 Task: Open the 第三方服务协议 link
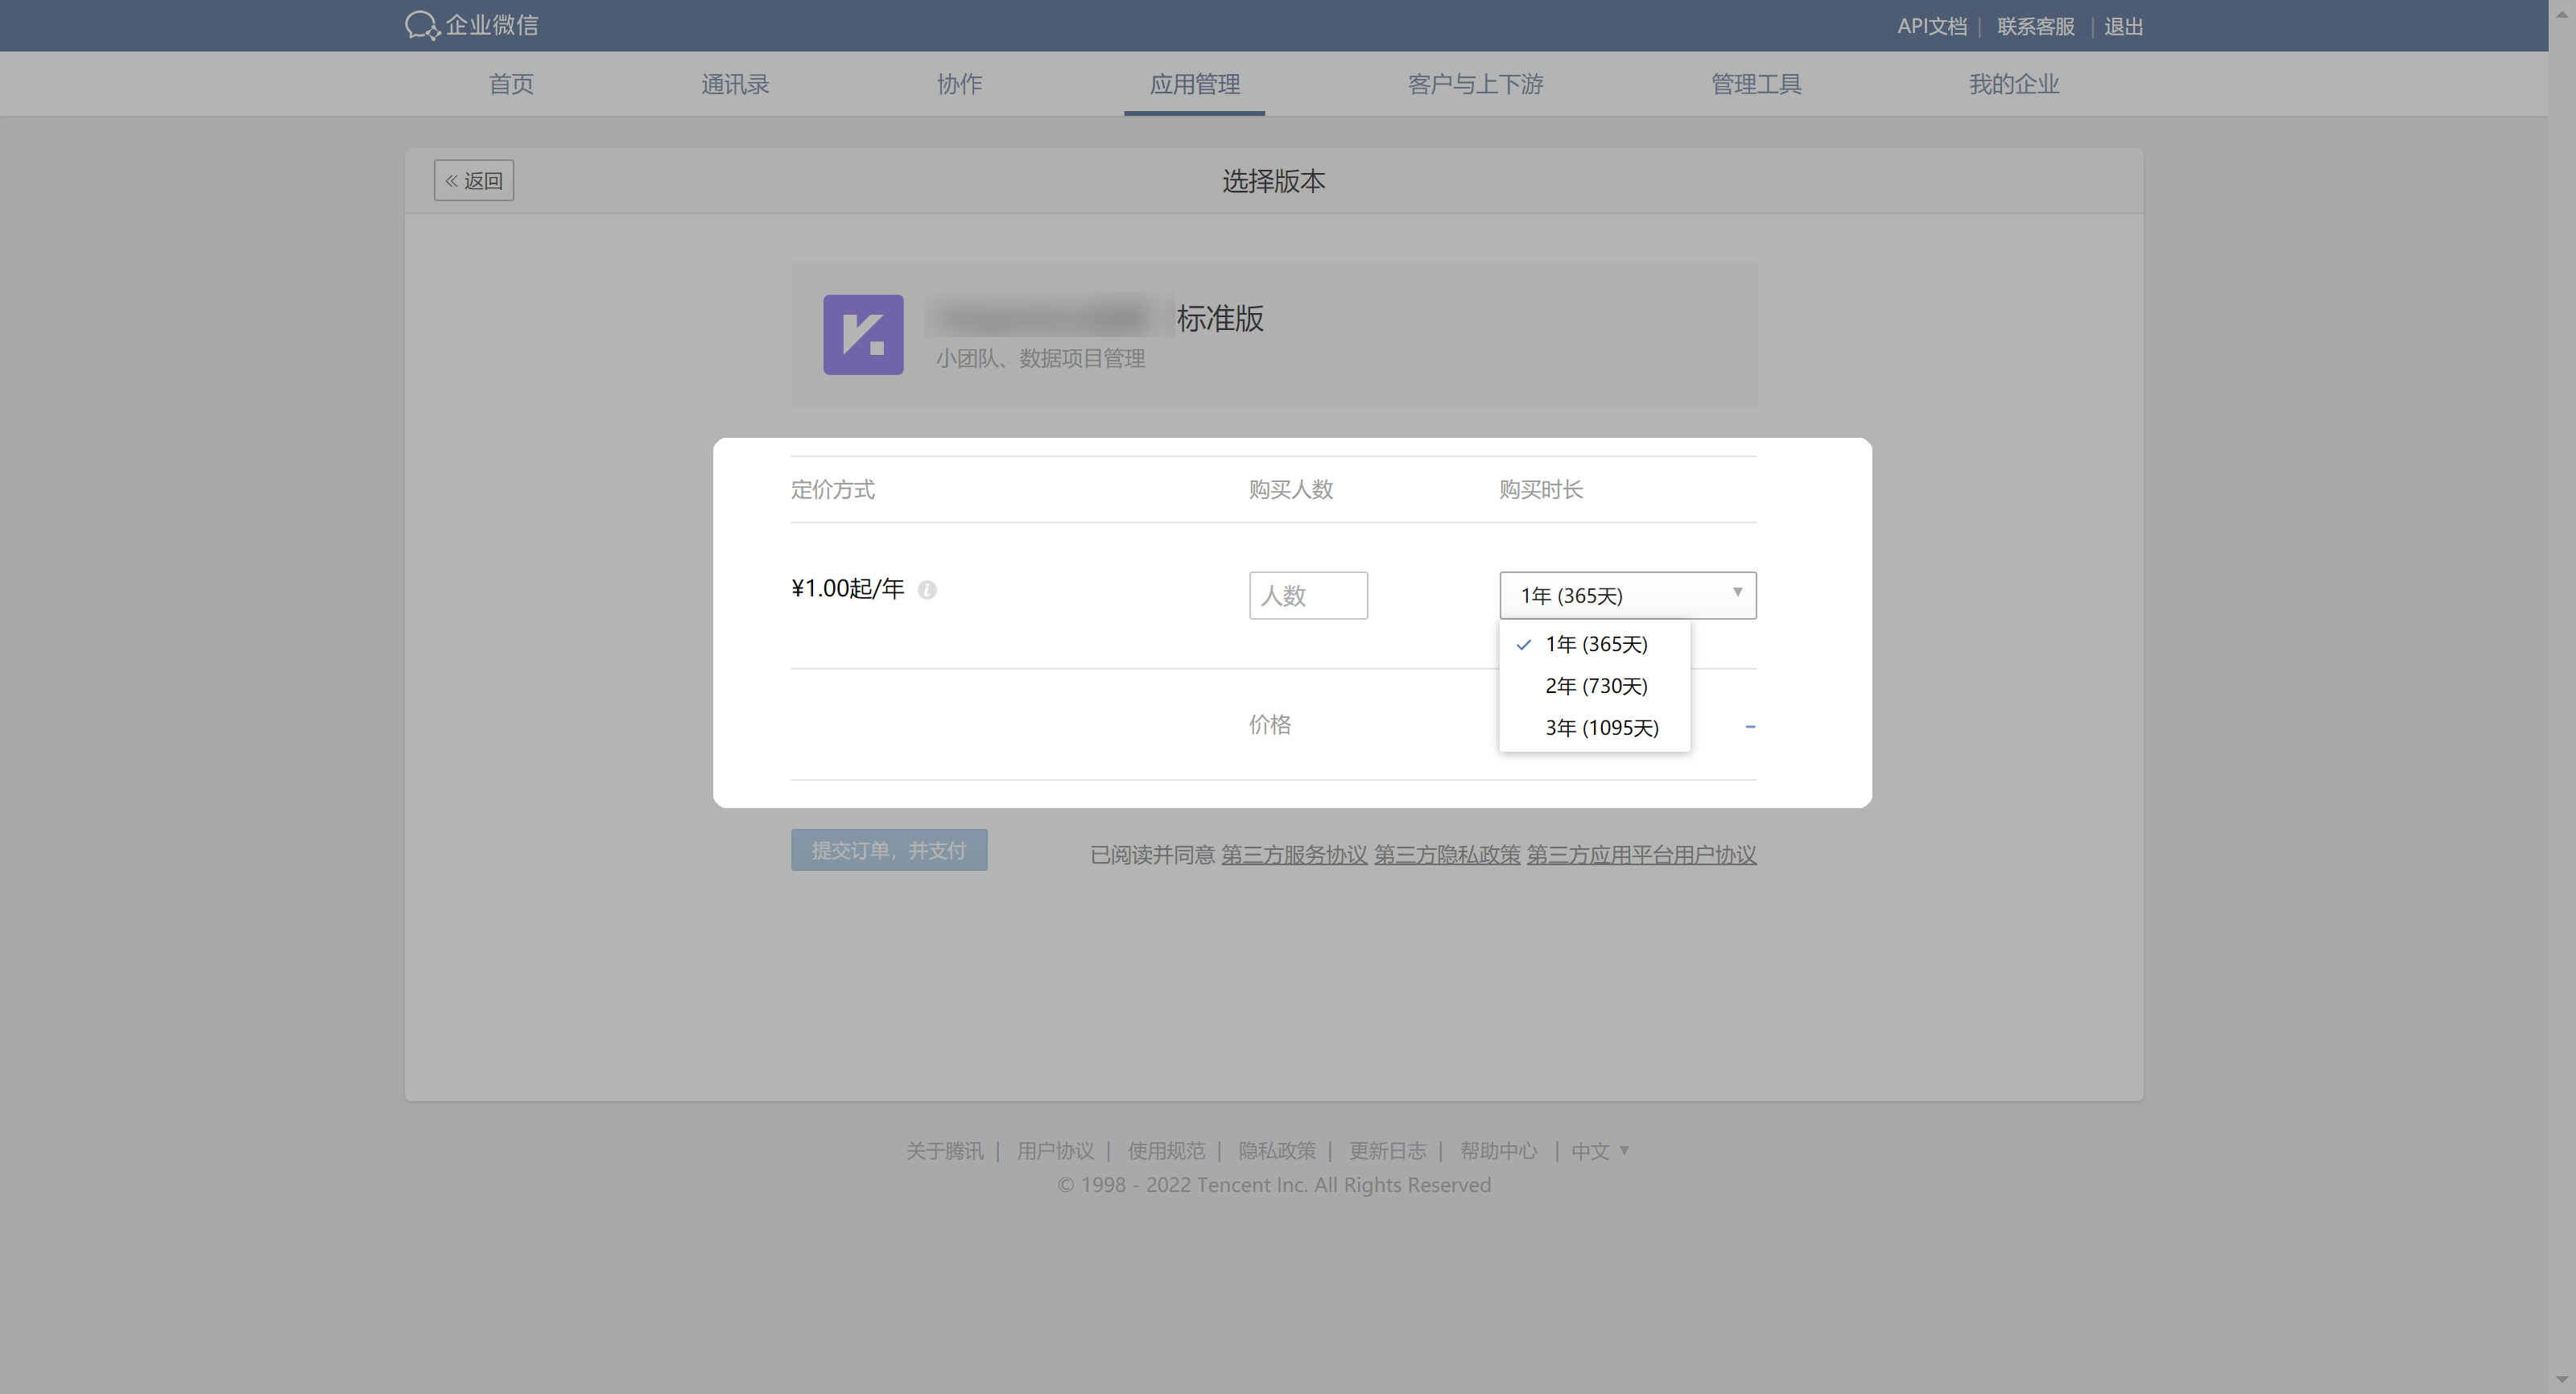point(1294,855)
